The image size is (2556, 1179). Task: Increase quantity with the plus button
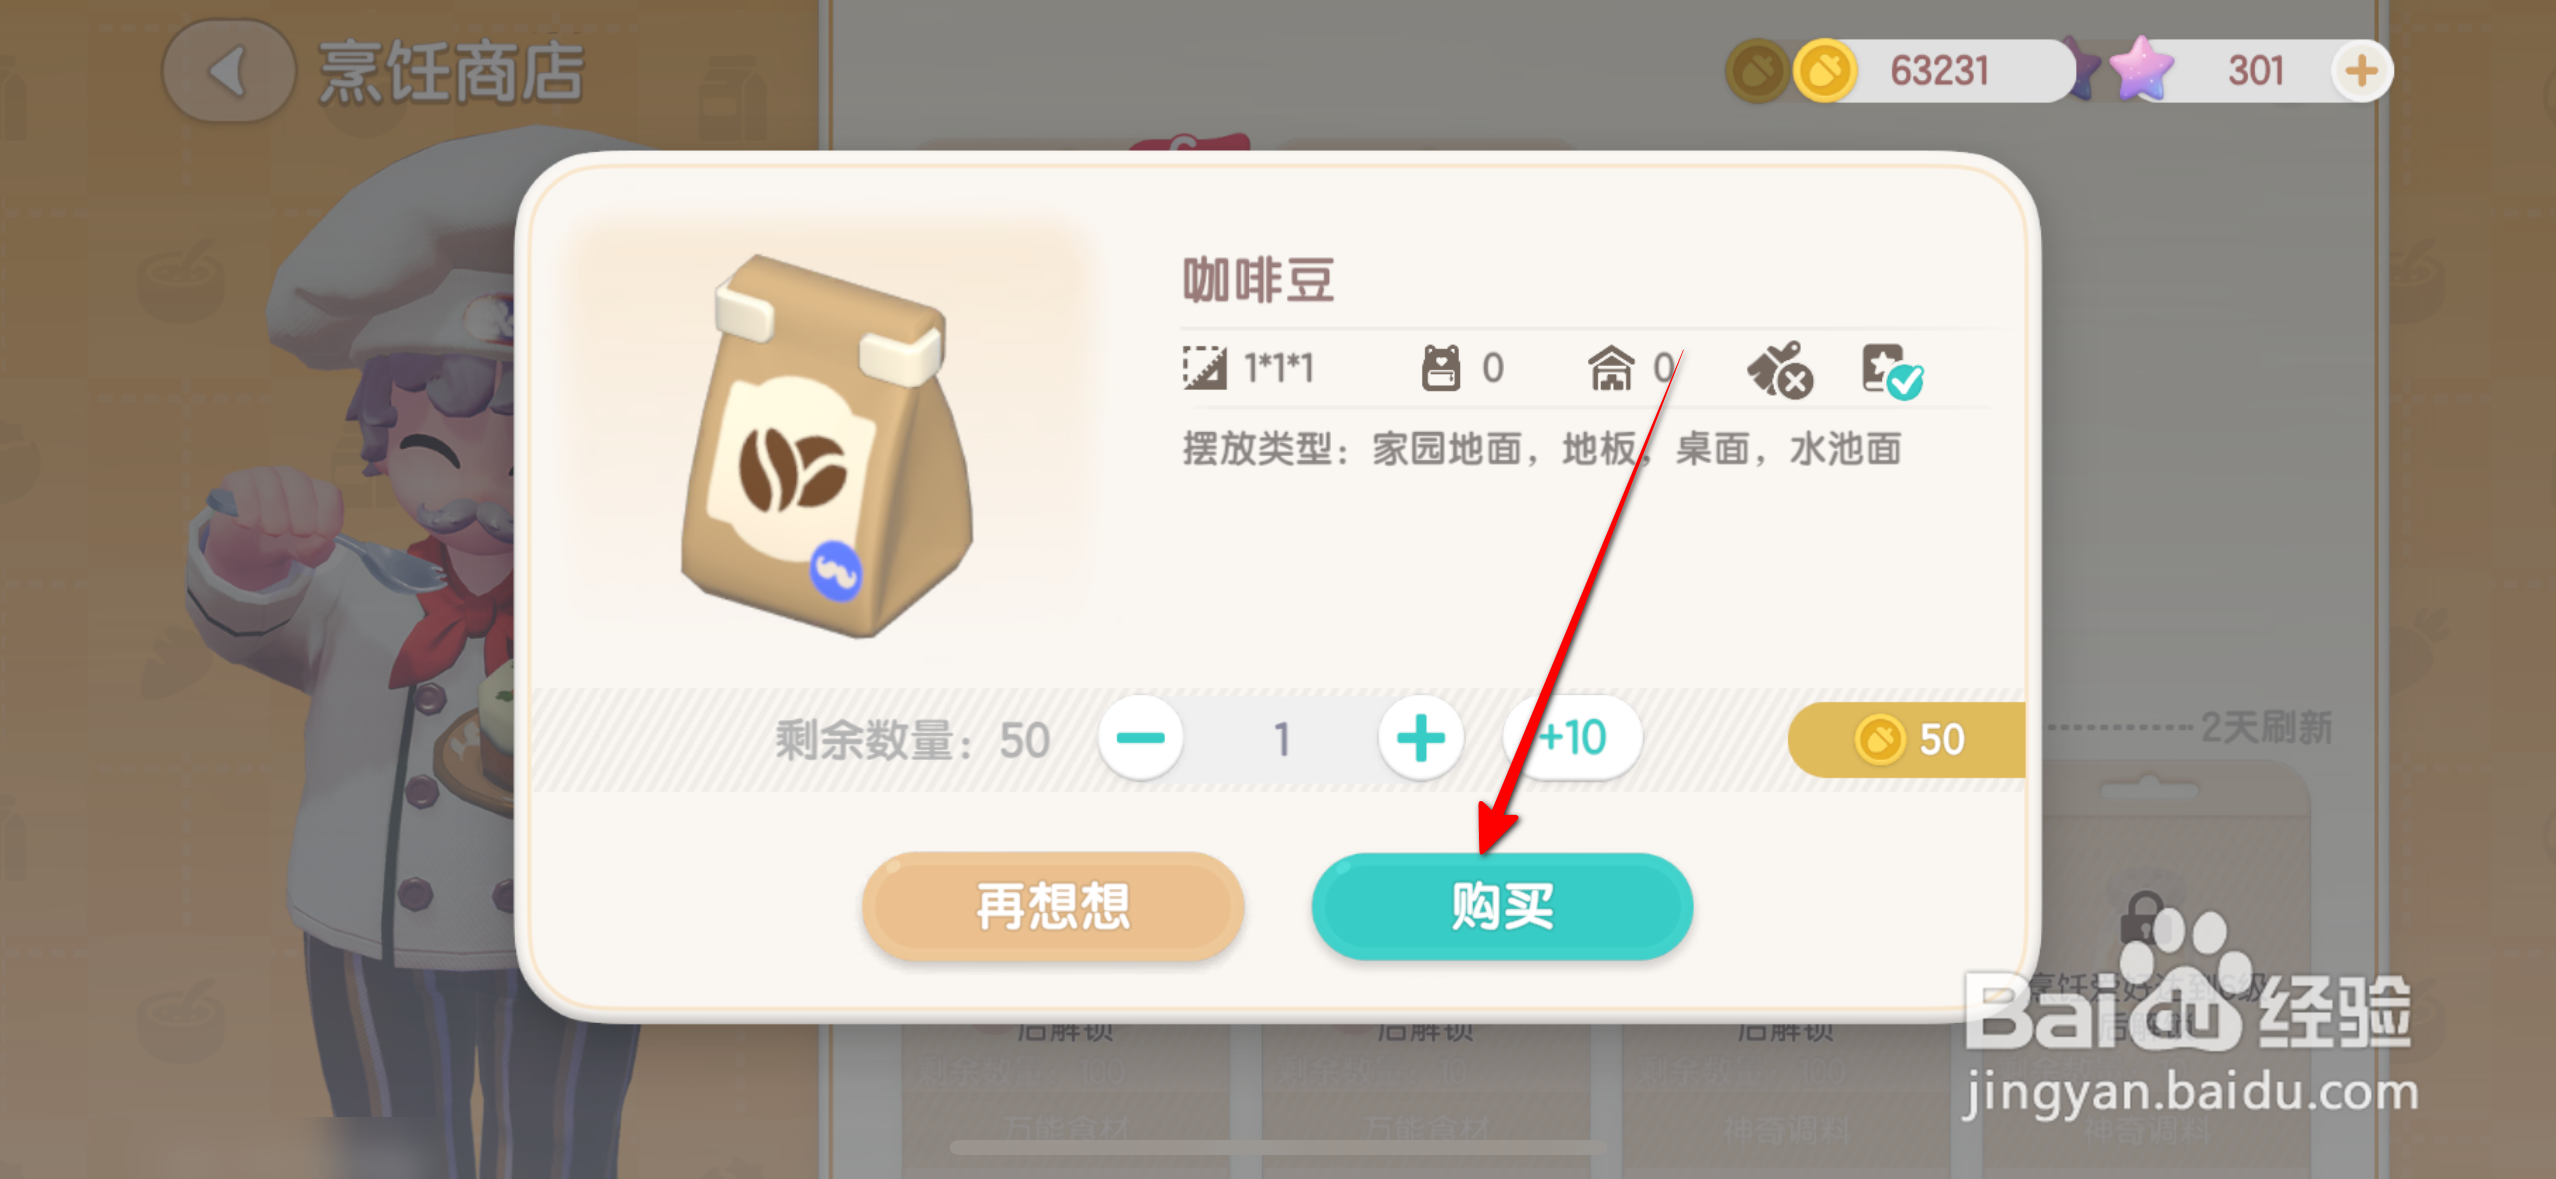pyautogui.click(x=1420, y=739)
